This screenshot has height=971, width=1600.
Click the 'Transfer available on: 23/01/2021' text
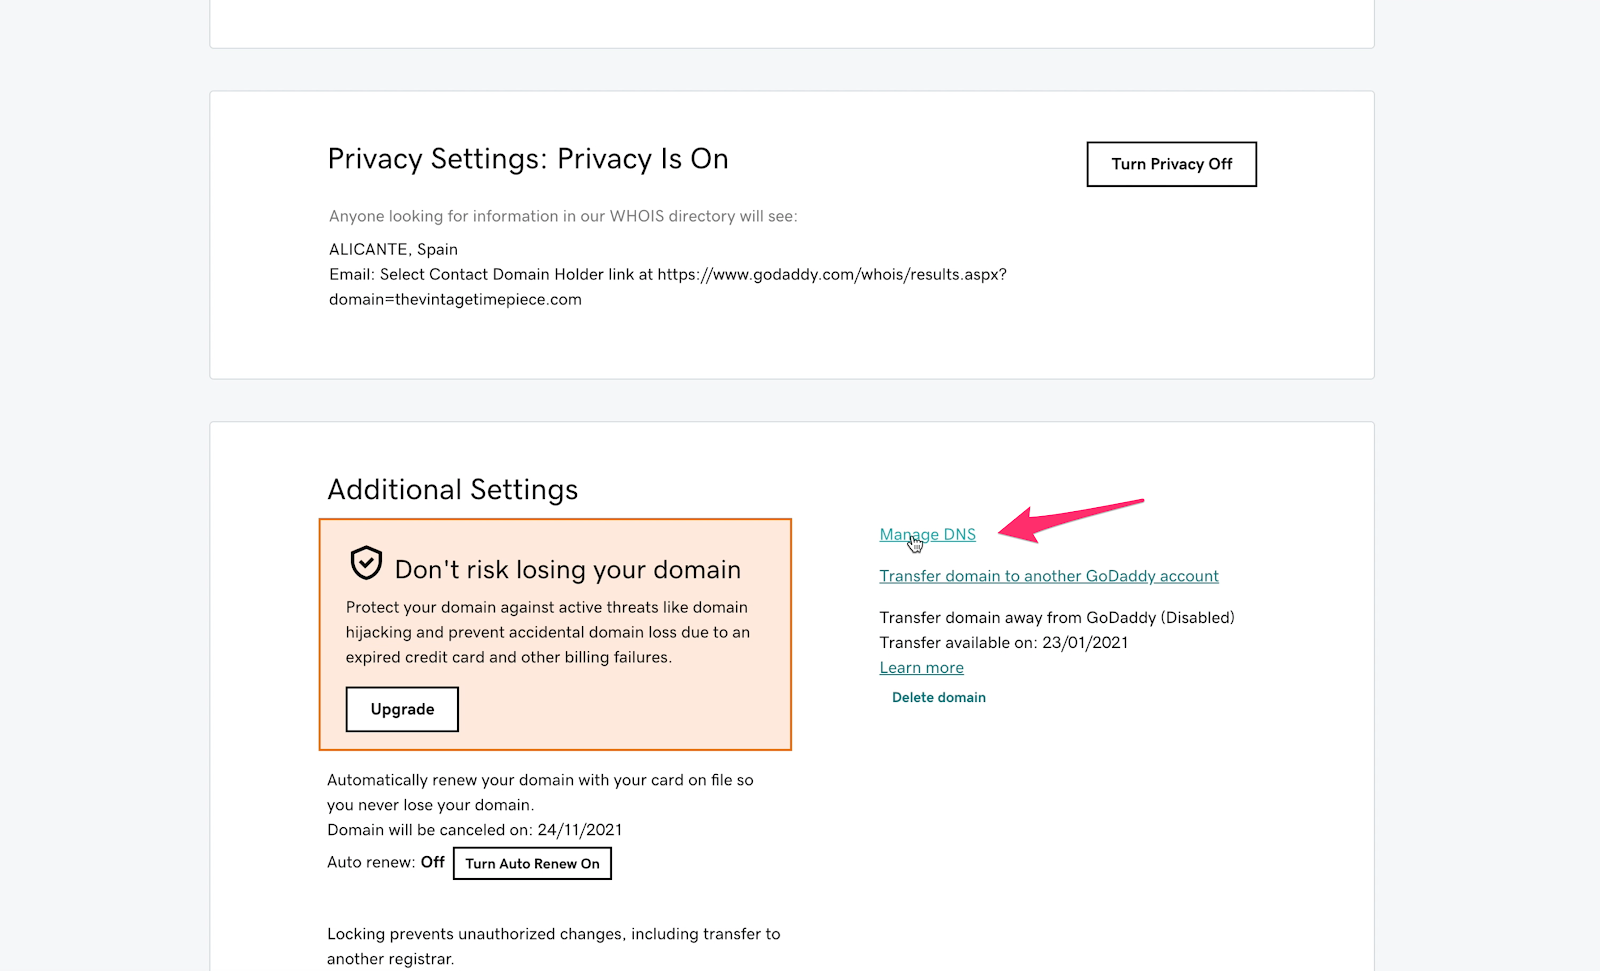pyautogui.click(x=1004, y=643)
